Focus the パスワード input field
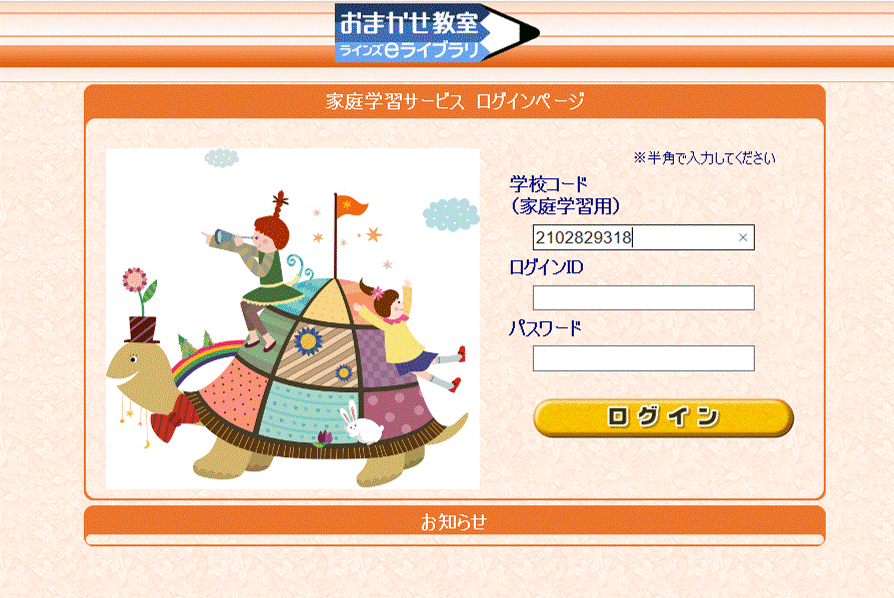This screenshot has width=894, height=598. [644, 358]
